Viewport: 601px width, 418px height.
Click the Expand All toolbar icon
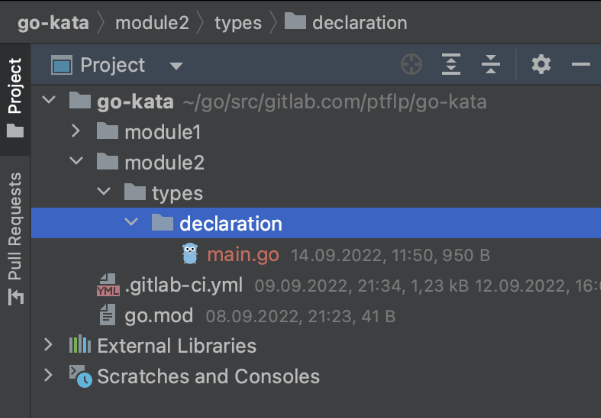[x=452, y=65]
